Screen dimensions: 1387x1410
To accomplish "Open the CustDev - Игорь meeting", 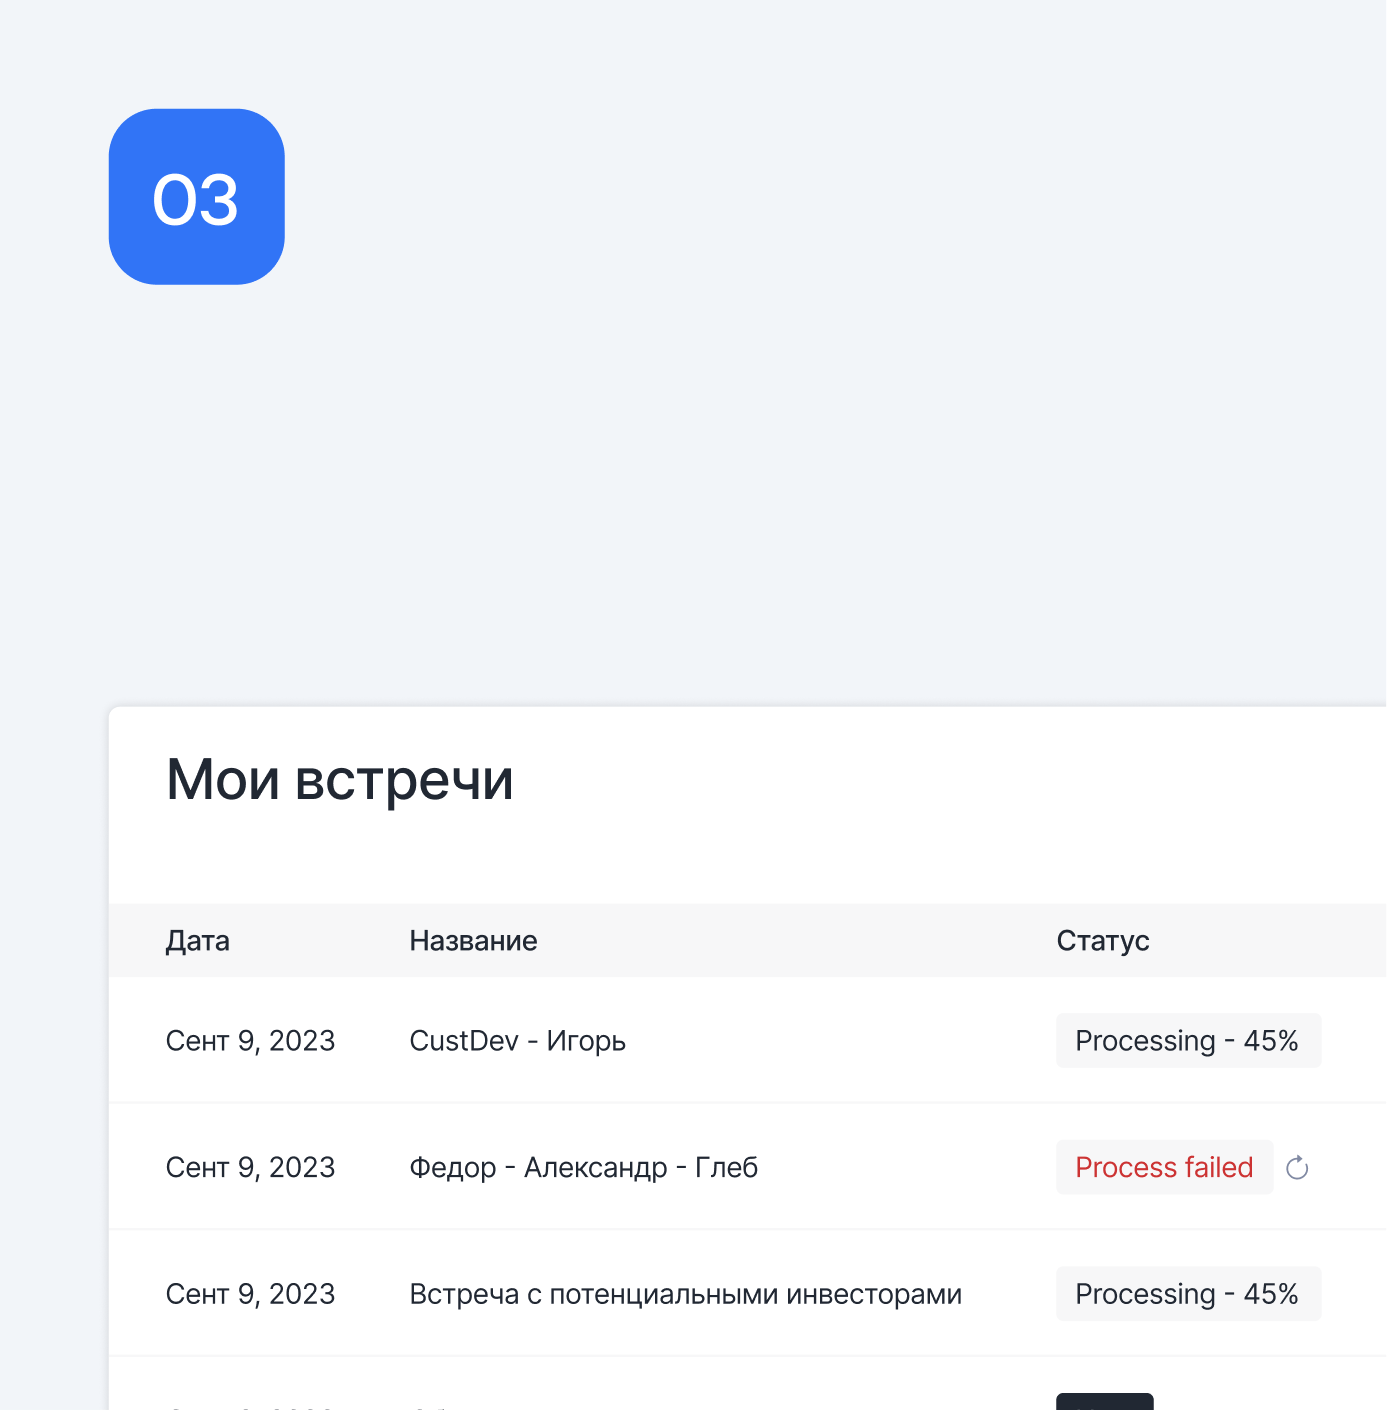I will coord(517,1041).
